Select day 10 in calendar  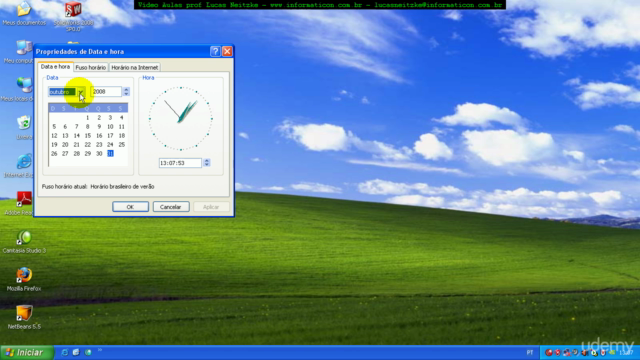110,127
